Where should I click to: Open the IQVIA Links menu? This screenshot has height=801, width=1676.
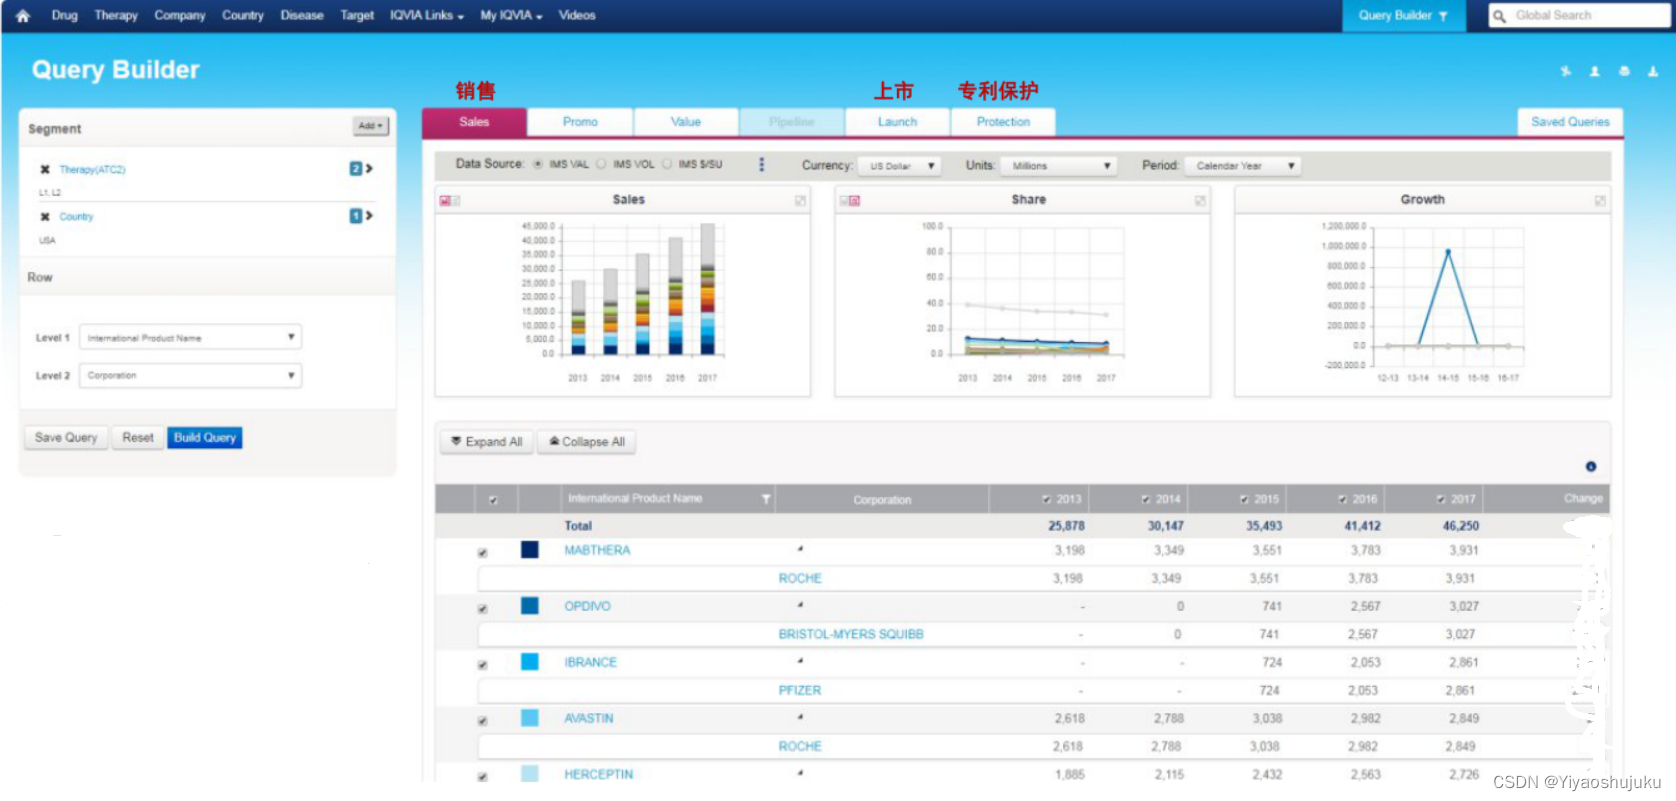pyautogui.click(x=427, y=15)
